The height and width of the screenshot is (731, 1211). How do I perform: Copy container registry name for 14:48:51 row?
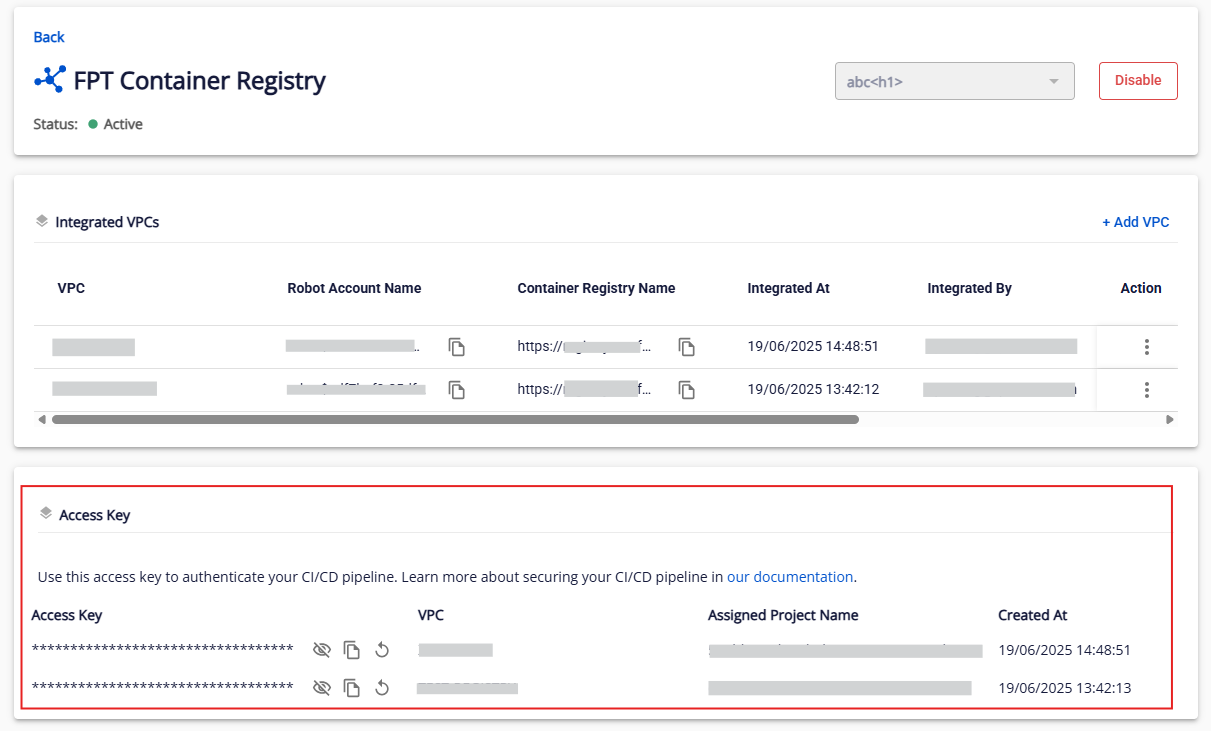coord(687,347)
